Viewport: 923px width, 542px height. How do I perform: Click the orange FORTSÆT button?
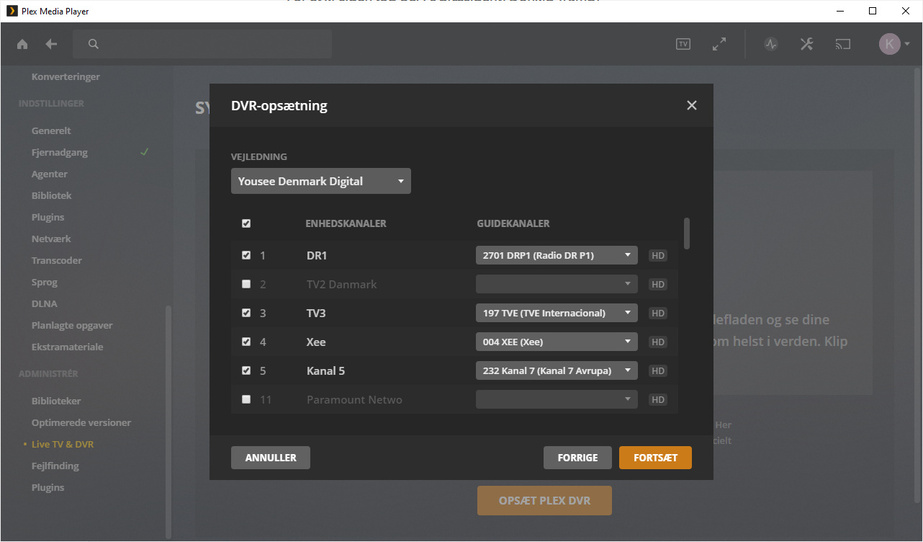pos(655,458)
